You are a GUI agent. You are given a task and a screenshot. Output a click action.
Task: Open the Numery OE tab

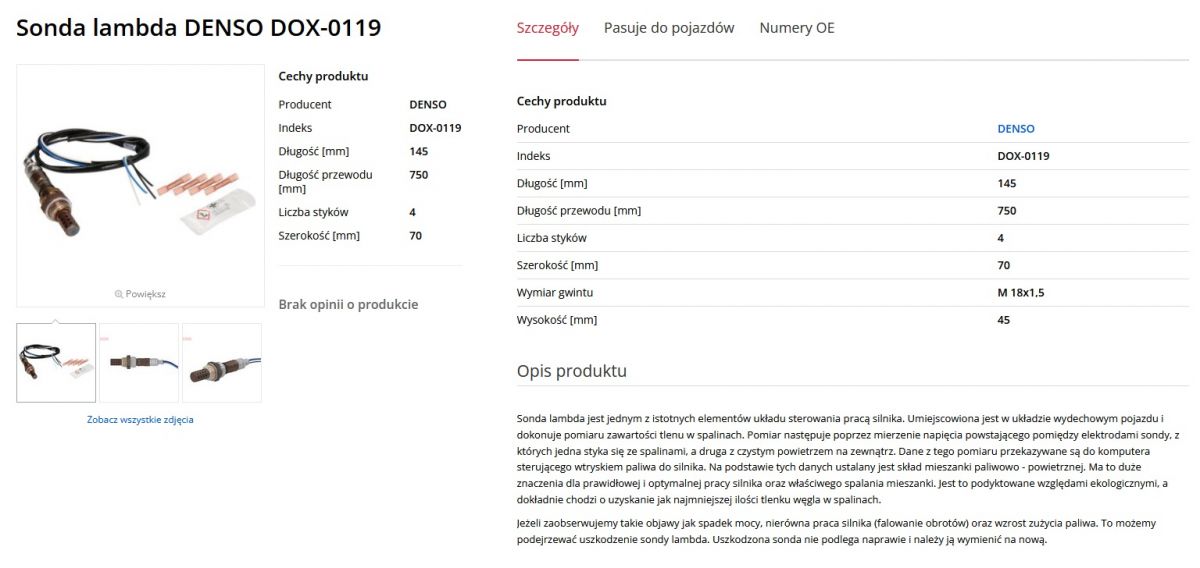point(797,28)
